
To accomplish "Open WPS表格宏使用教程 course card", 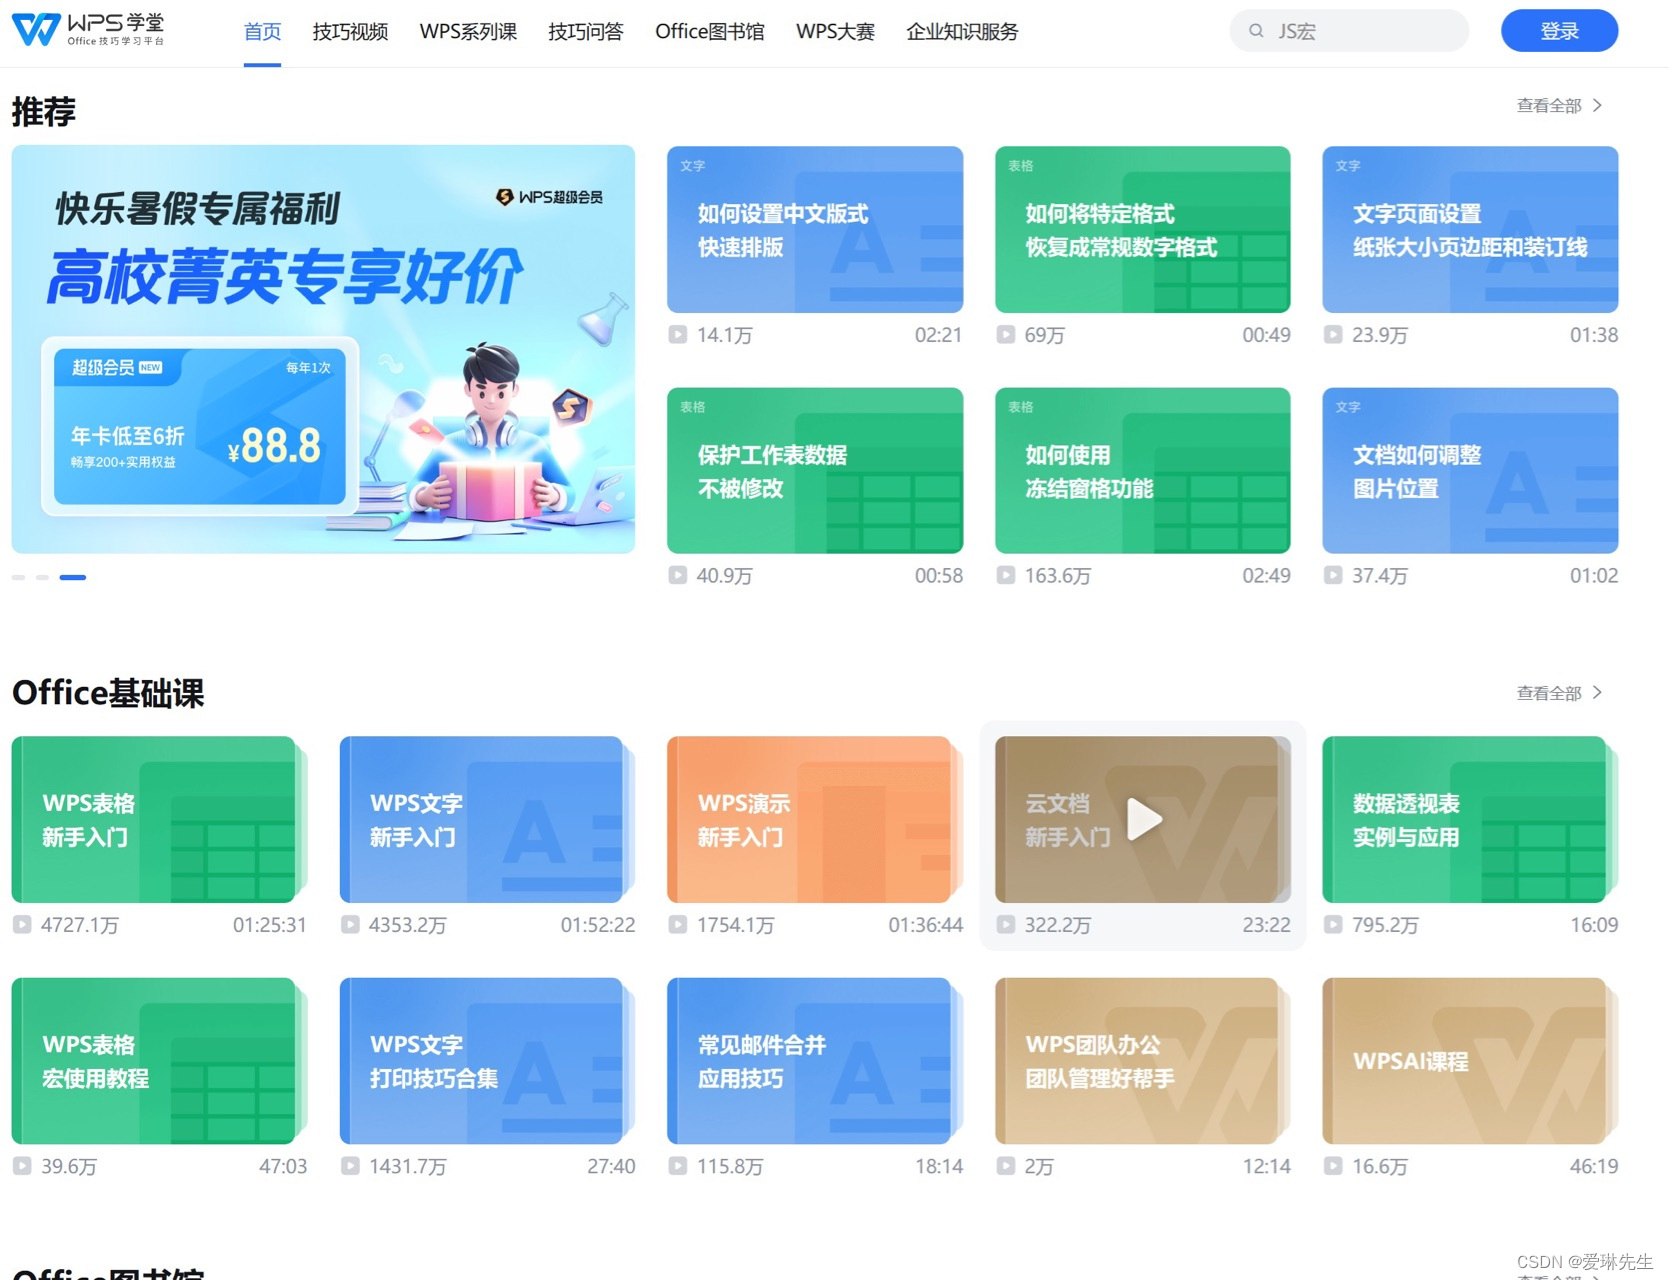I will 159,1061.
